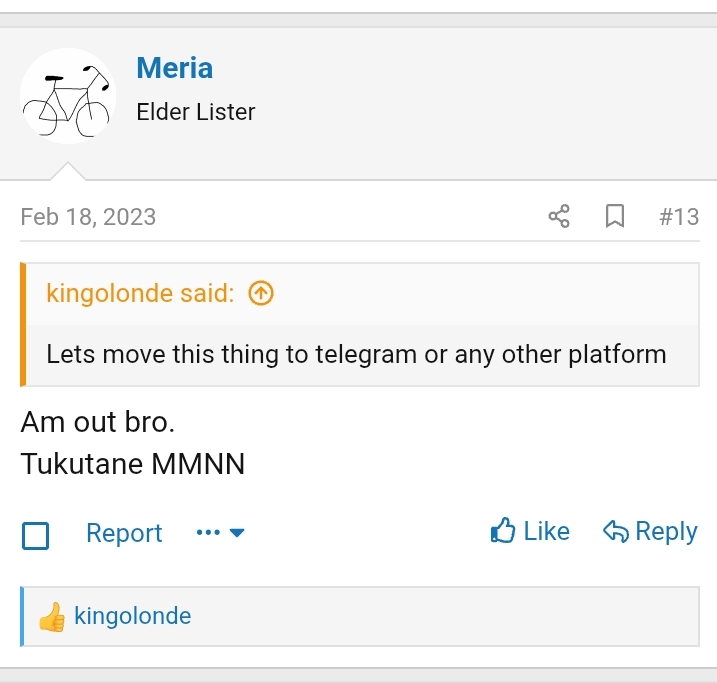
Task: Tick the post selection checkbox
Action: (36, 536)
